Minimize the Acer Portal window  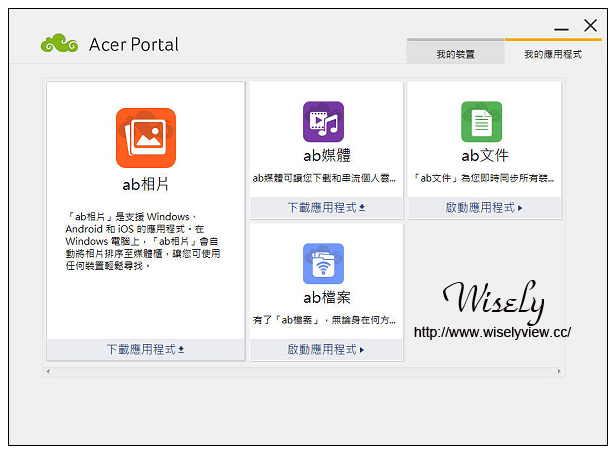[x=561, y=29]
